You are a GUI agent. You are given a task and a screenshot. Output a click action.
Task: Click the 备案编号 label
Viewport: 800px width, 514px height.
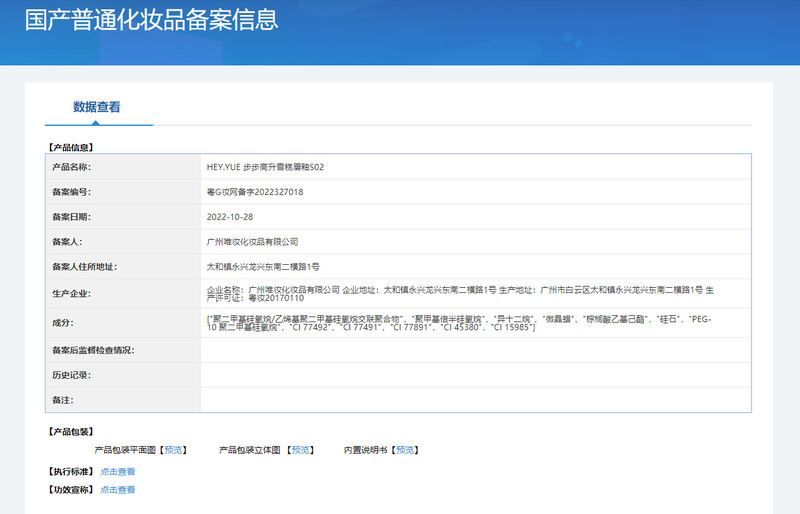point(71,192)
